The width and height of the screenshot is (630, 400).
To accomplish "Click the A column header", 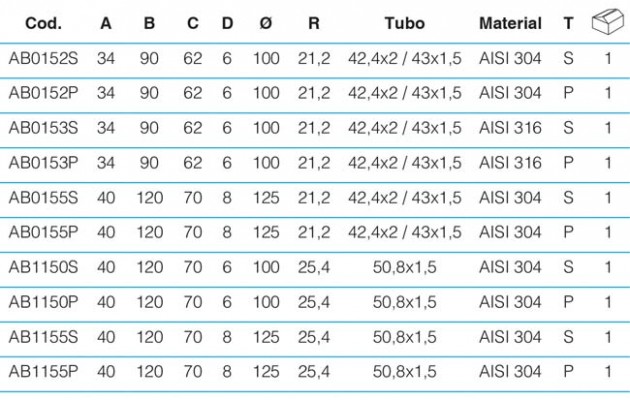I will (x=106, y=23).
